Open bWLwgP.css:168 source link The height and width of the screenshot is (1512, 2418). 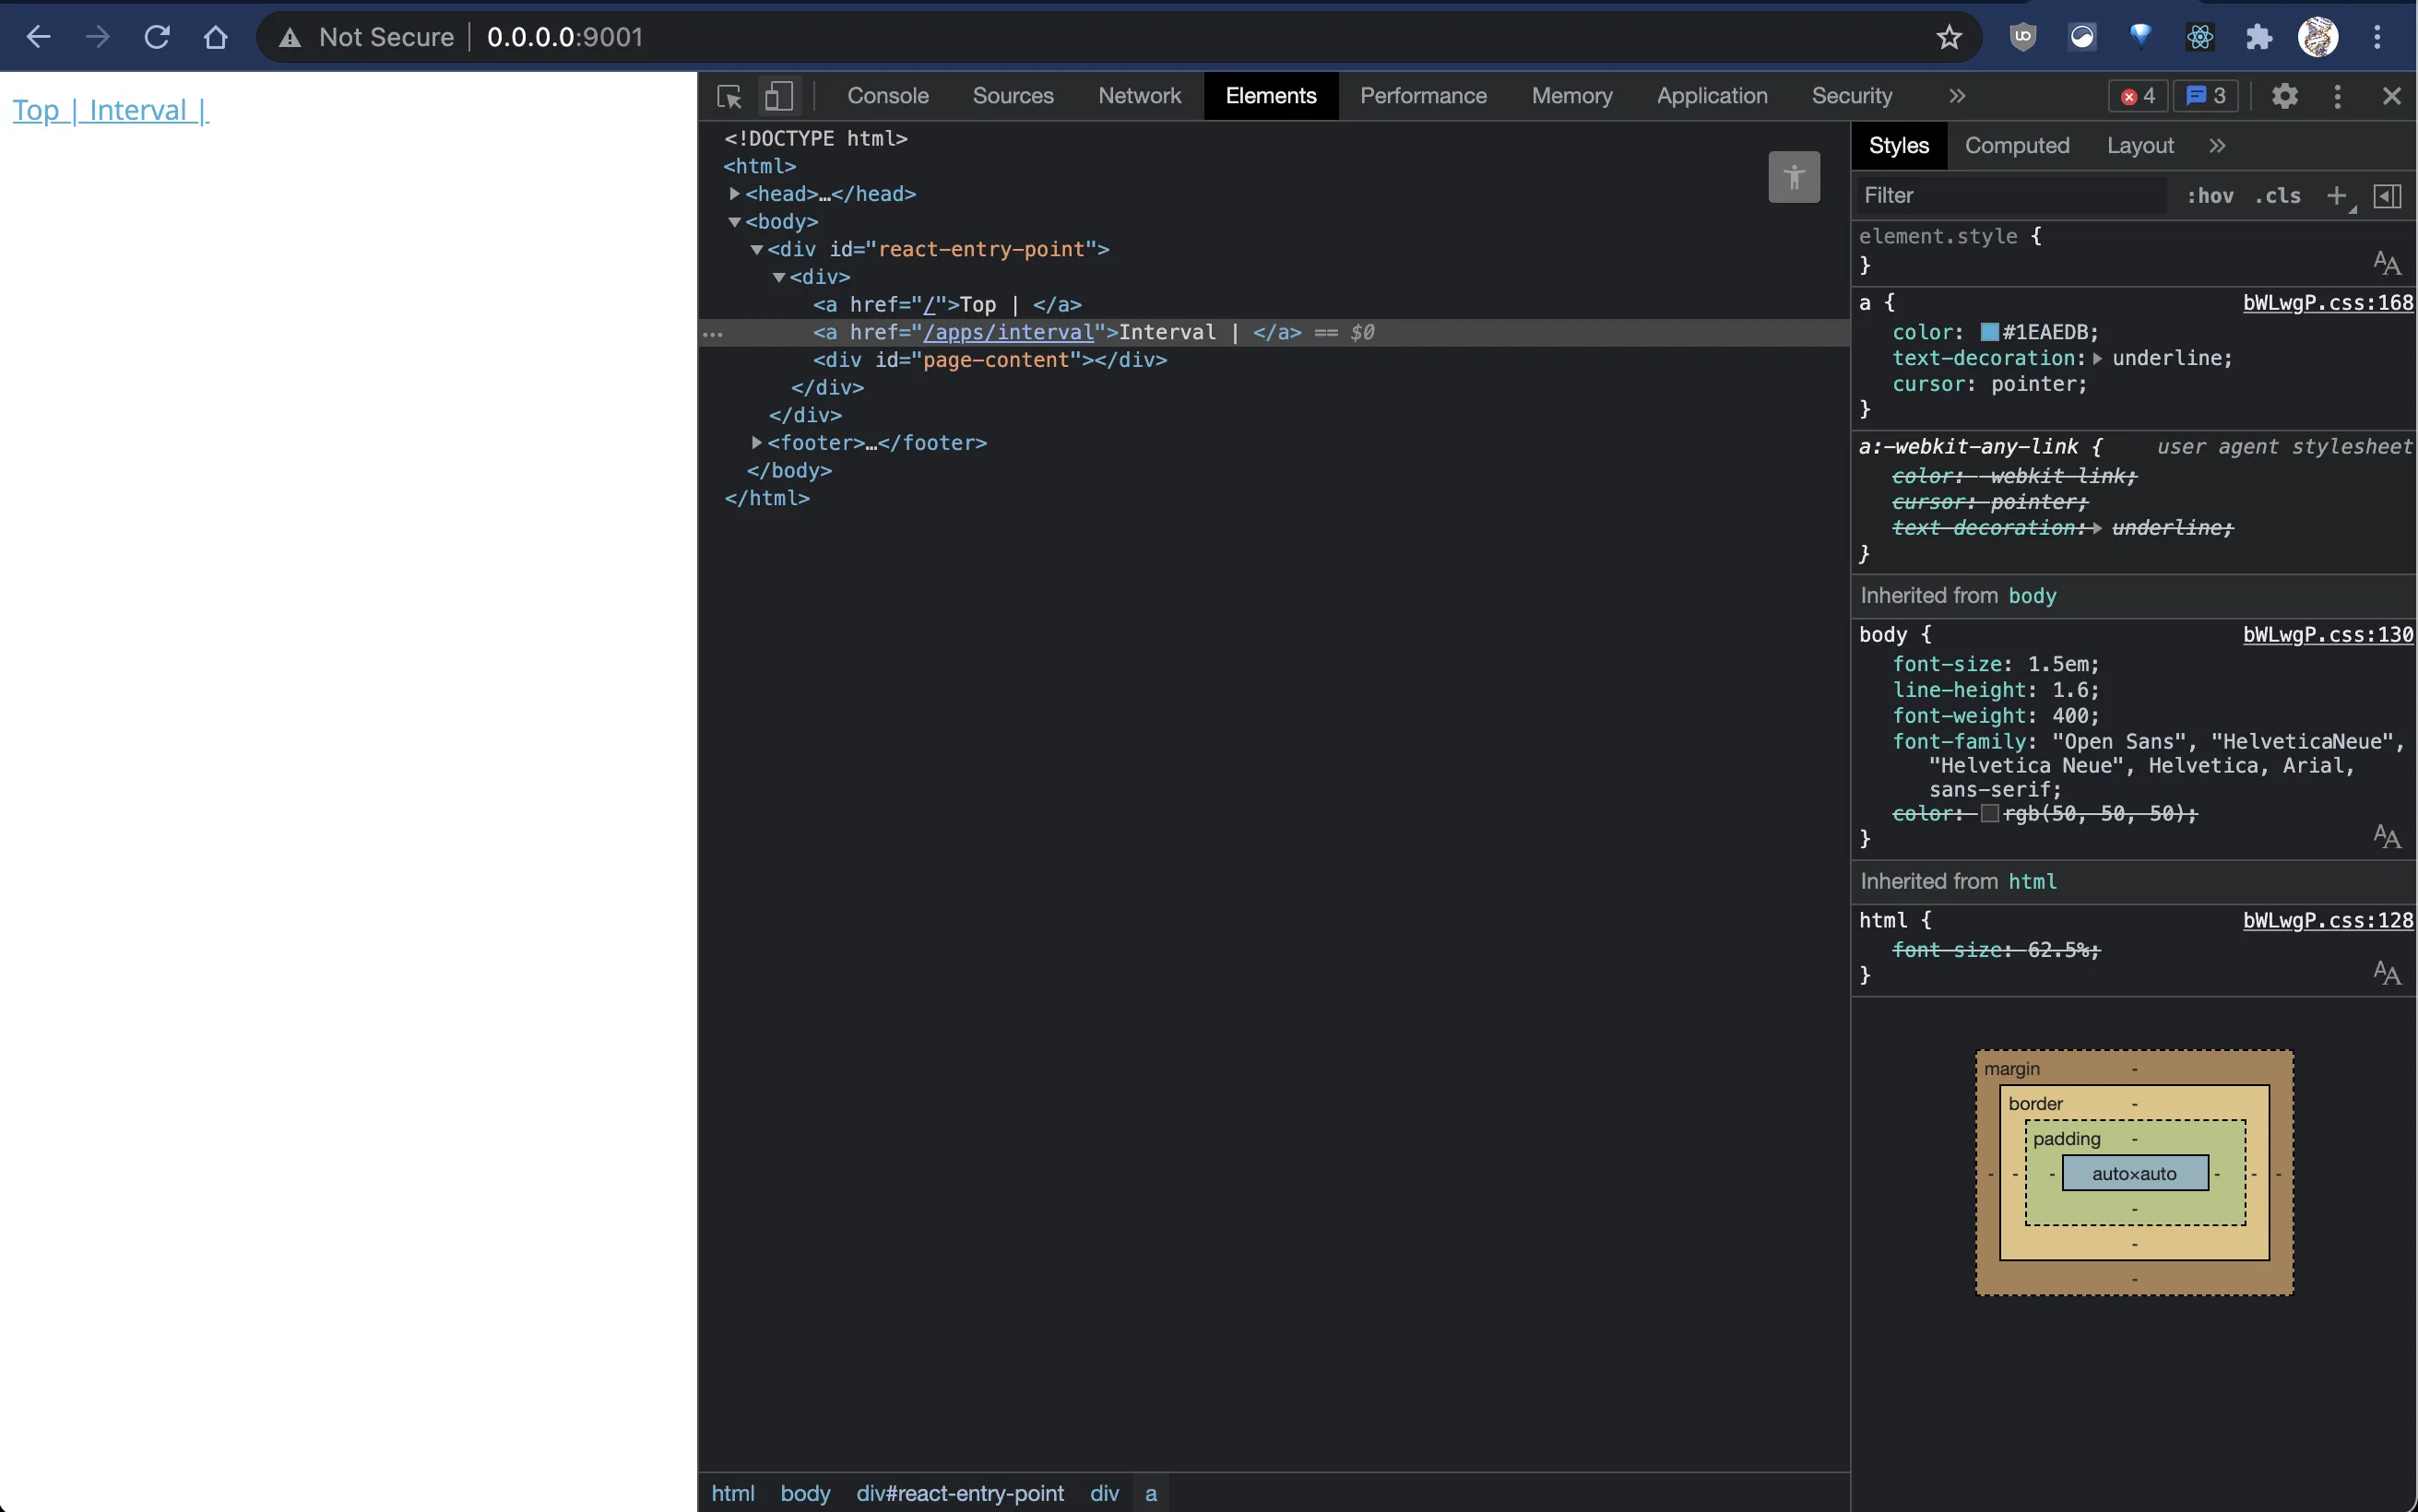point(2327,303)
